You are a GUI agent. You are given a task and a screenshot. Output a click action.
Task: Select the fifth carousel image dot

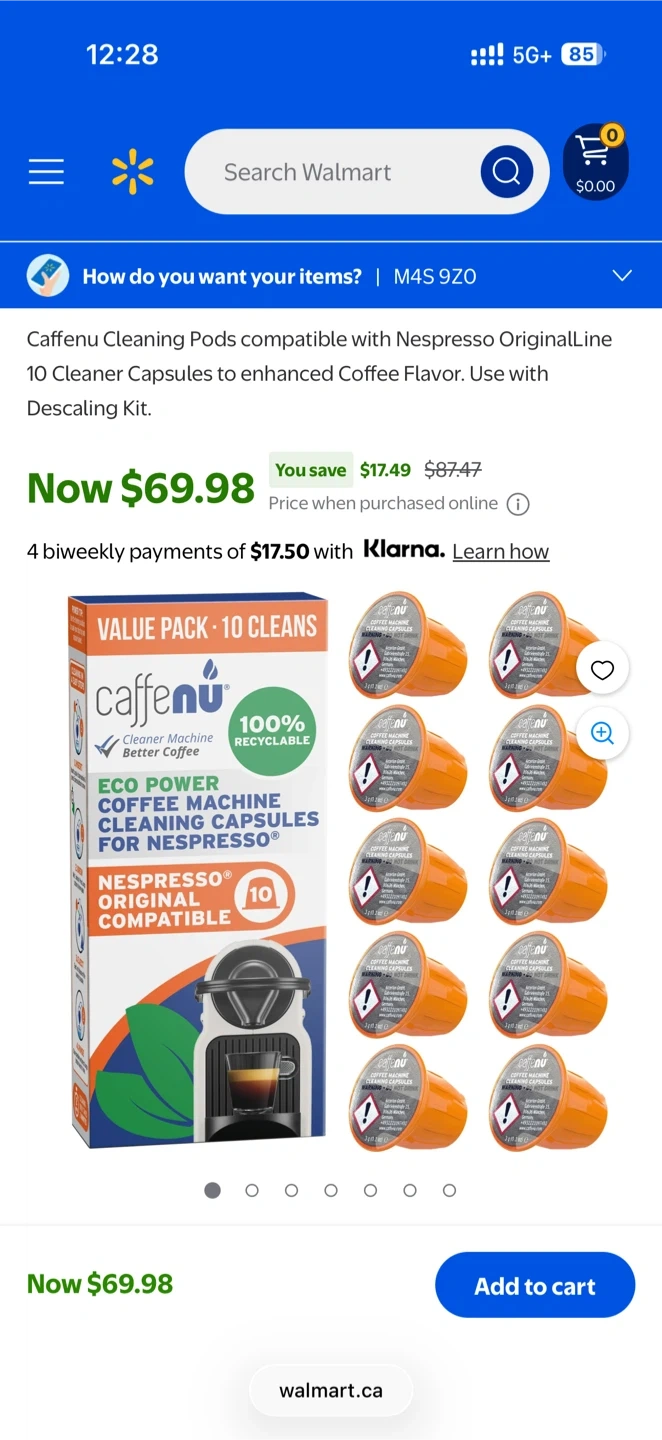coord(370,1190)
